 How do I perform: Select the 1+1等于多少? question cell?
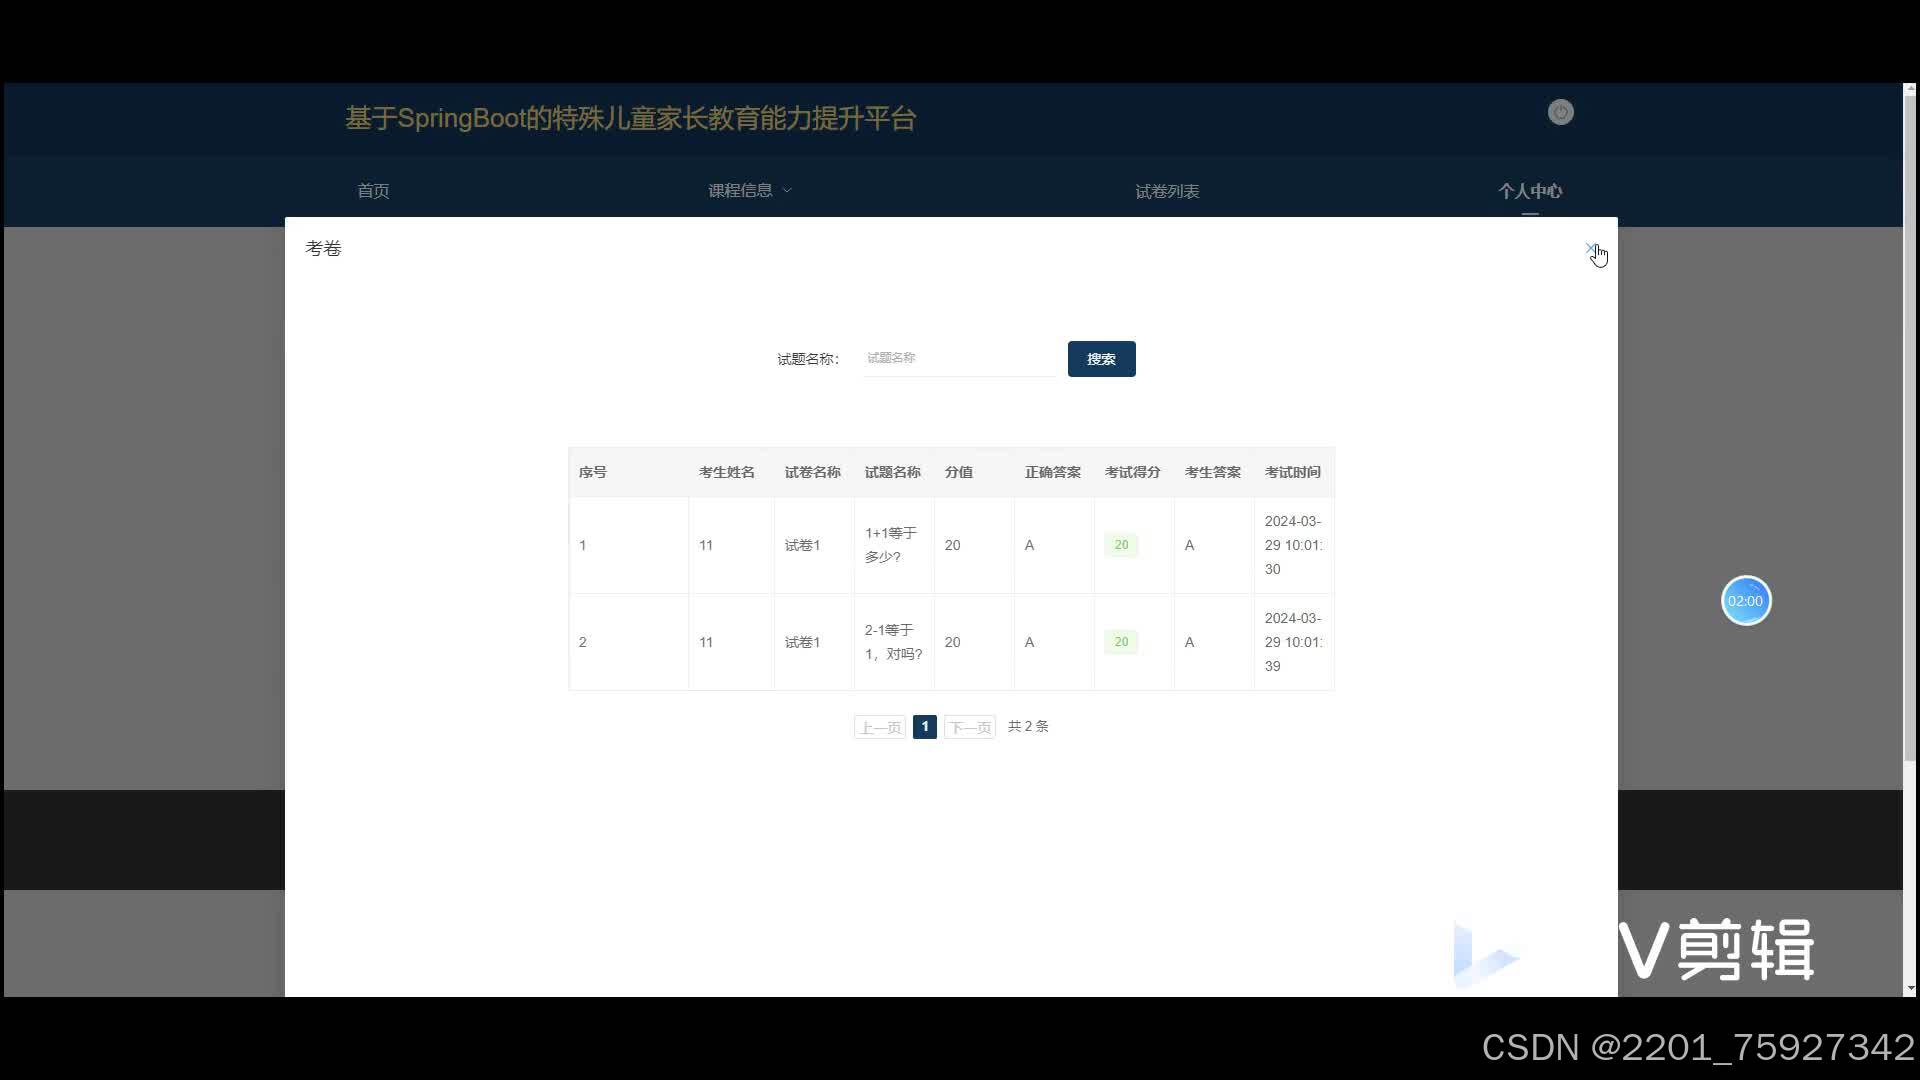tap(891, 545)
